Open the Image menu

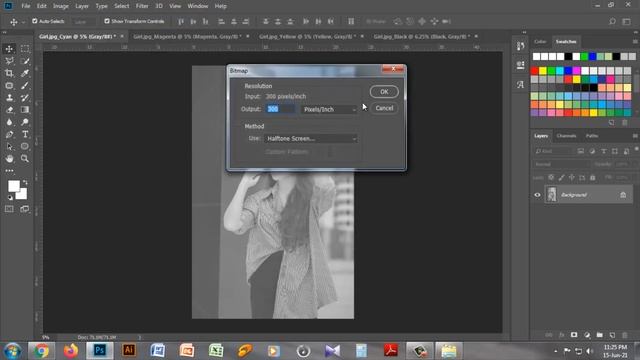tap(61, 6)
